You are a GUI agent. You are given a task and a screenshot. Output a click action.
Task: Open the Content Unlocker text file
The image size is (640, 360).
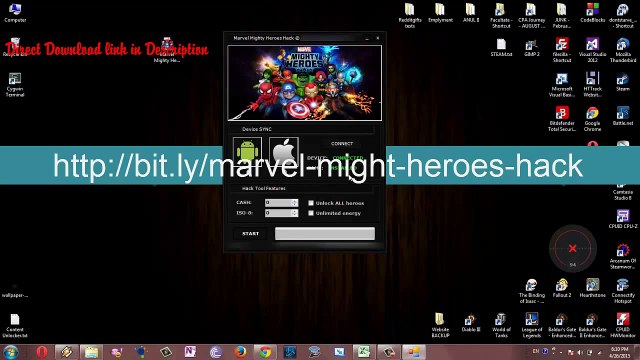click(x=15, y=326)
